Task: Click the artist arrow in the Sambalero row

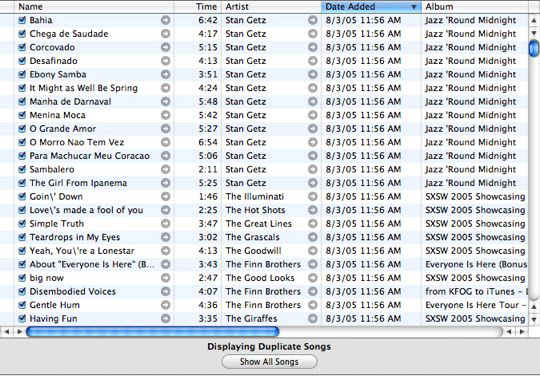Action: (313, 169)
